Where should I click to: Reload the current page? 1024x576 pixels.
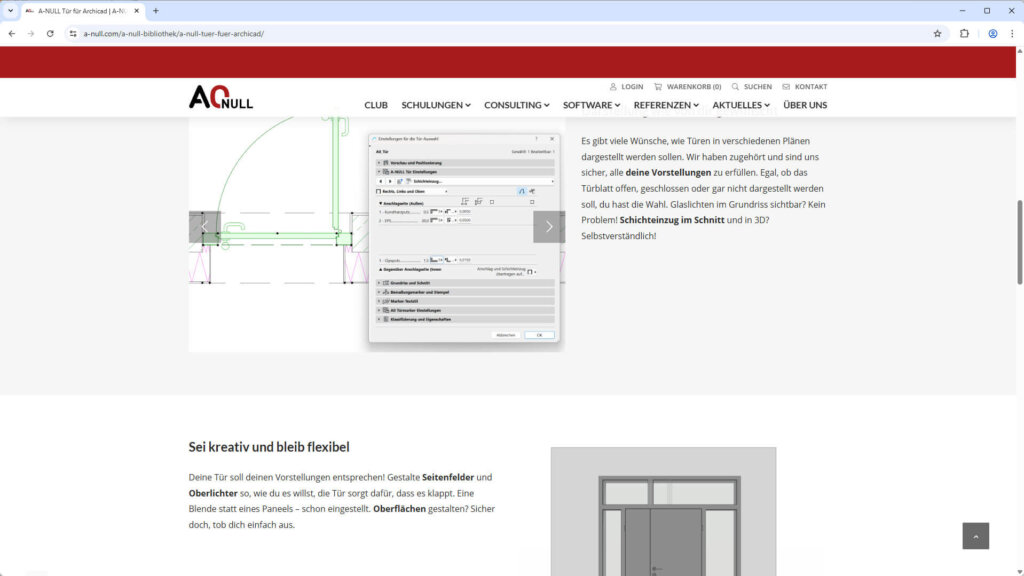pyautogui.click(x=50, y=33)
